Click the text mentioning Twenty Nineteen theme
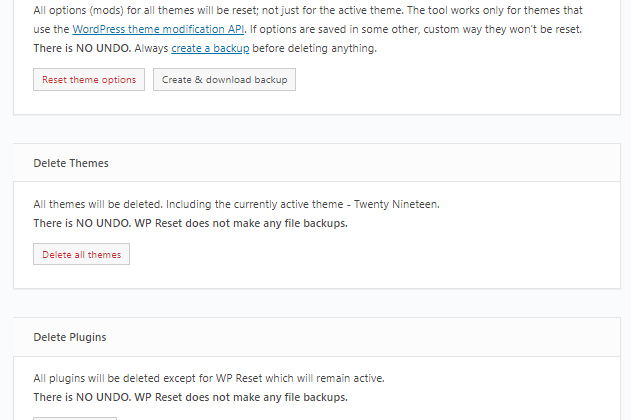 coord(236,204)
